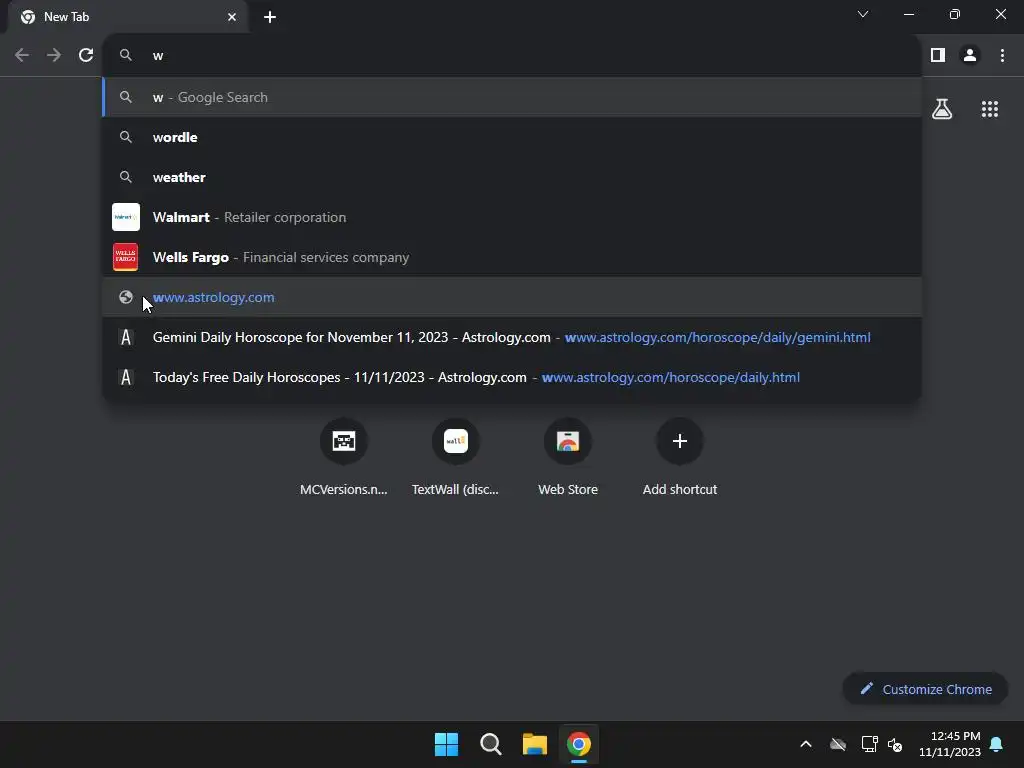This screenshot has width=1024, height=768.
Task: Open File Explorer from the taskbar
Action: [x=534, y=744]
